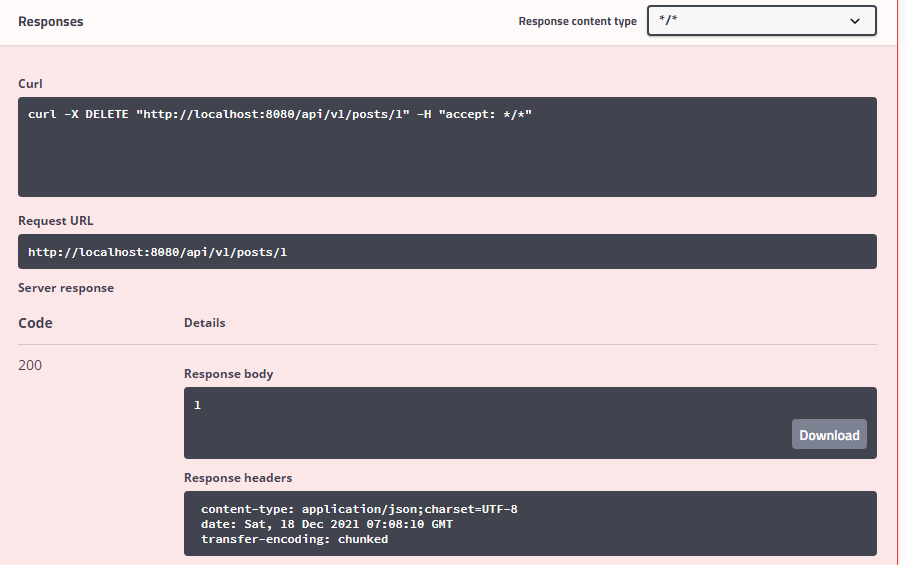The image size is (905, 565).
Task: Click the Response headers label
Action: pyautogui.click(x=238, y=478)
